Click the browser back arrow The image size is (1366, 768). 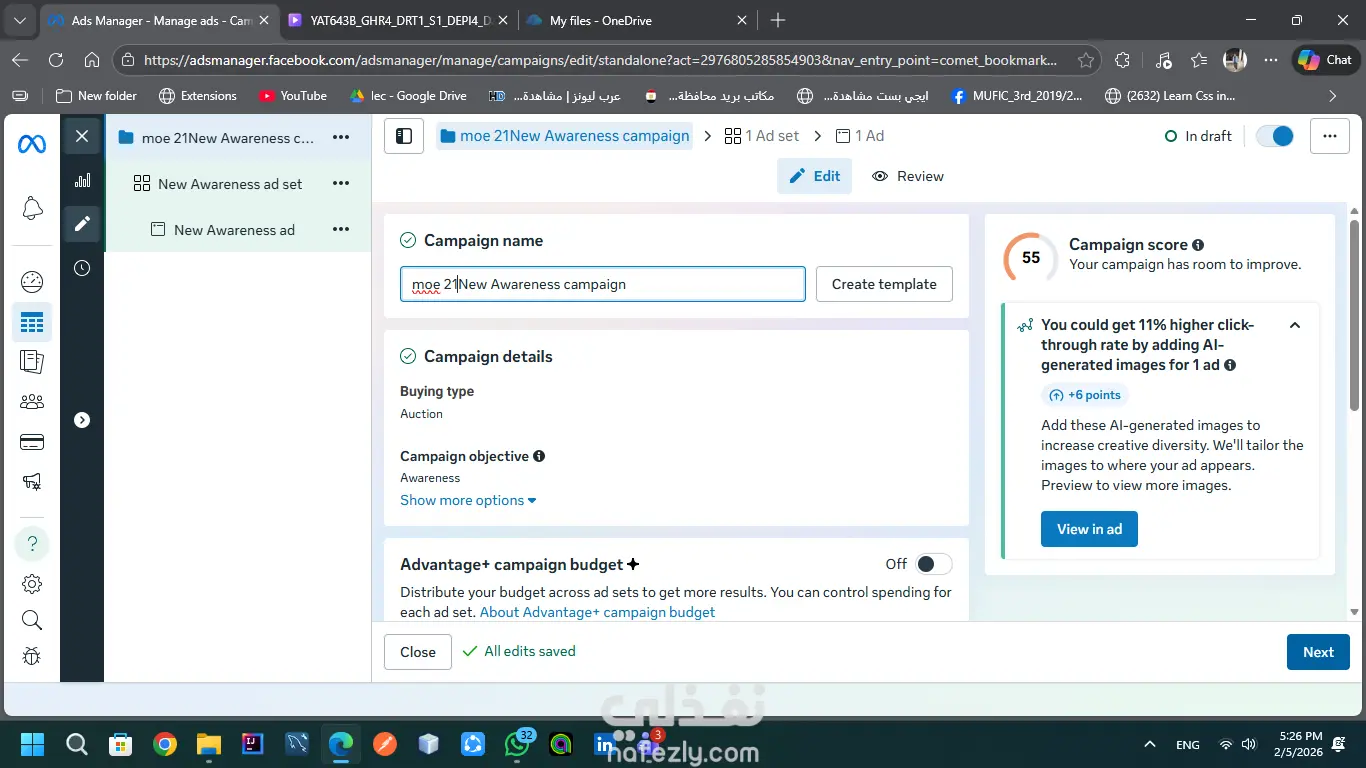[x=20, y=60]
